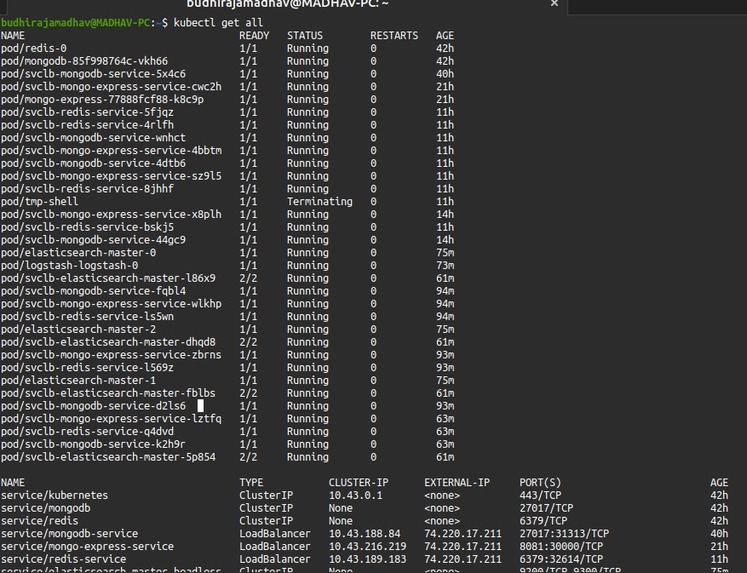Click pod/svclb-mongodb-service-44gc9 name

[93, 240]
